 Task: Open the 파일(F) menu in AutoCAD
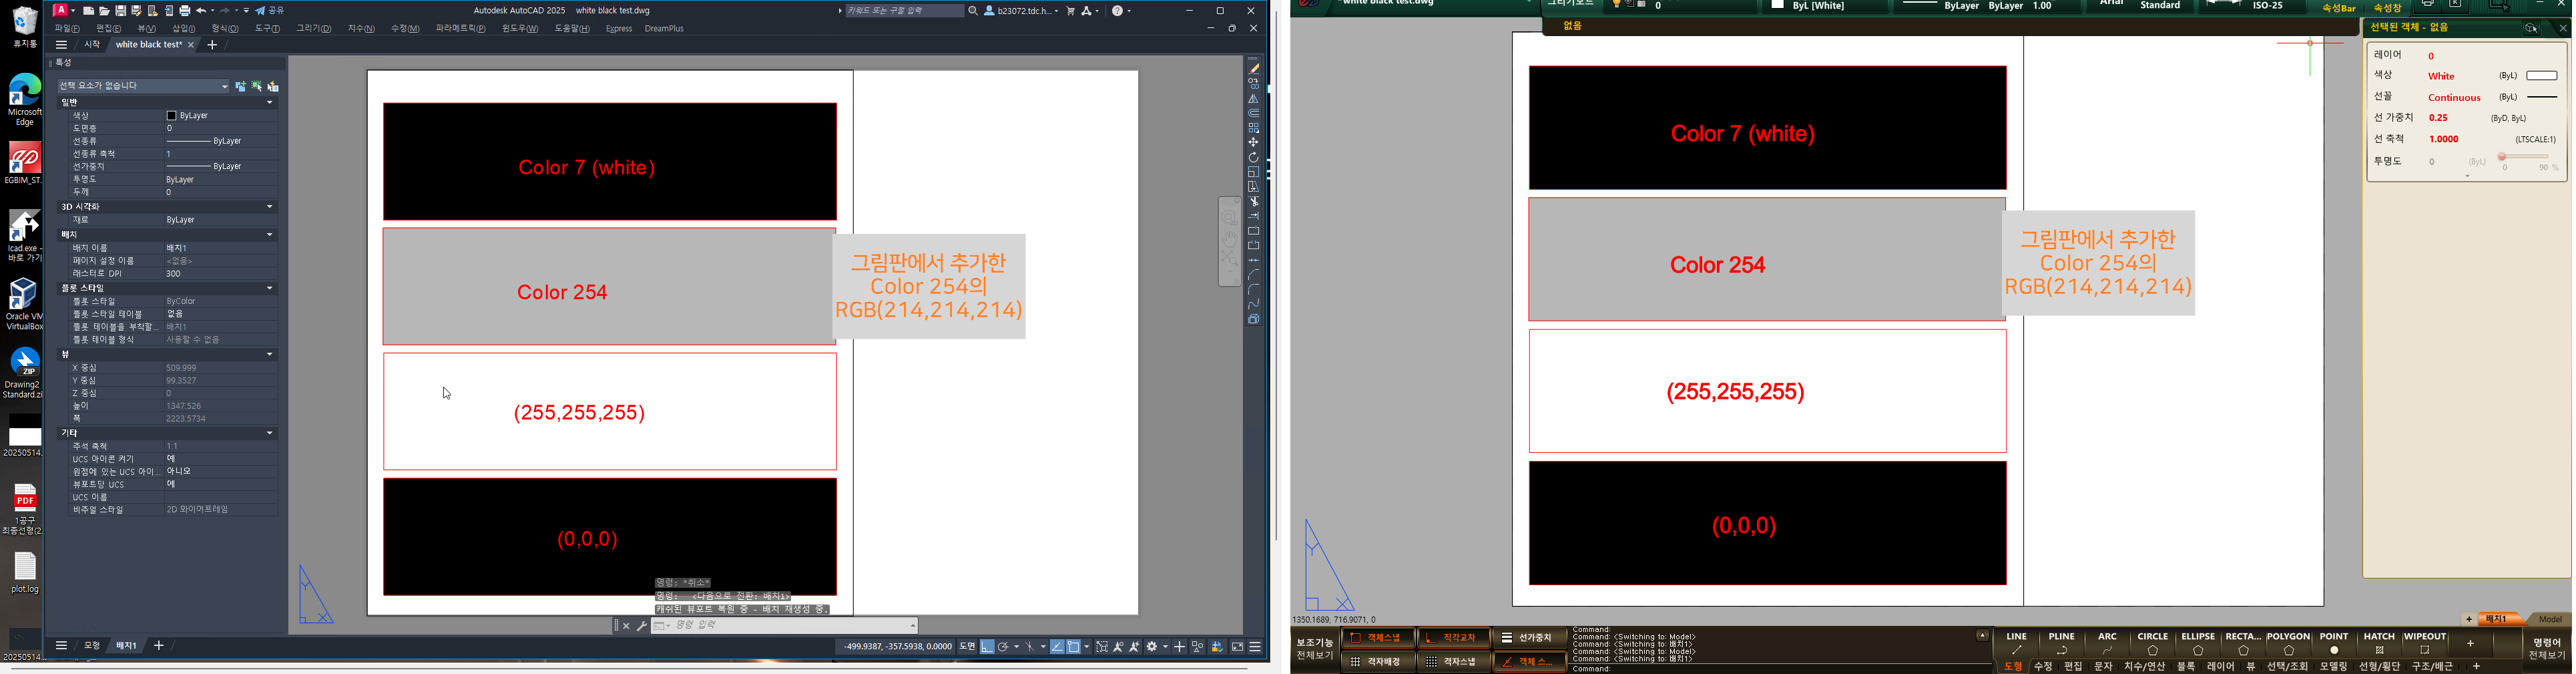pos(67,29)
